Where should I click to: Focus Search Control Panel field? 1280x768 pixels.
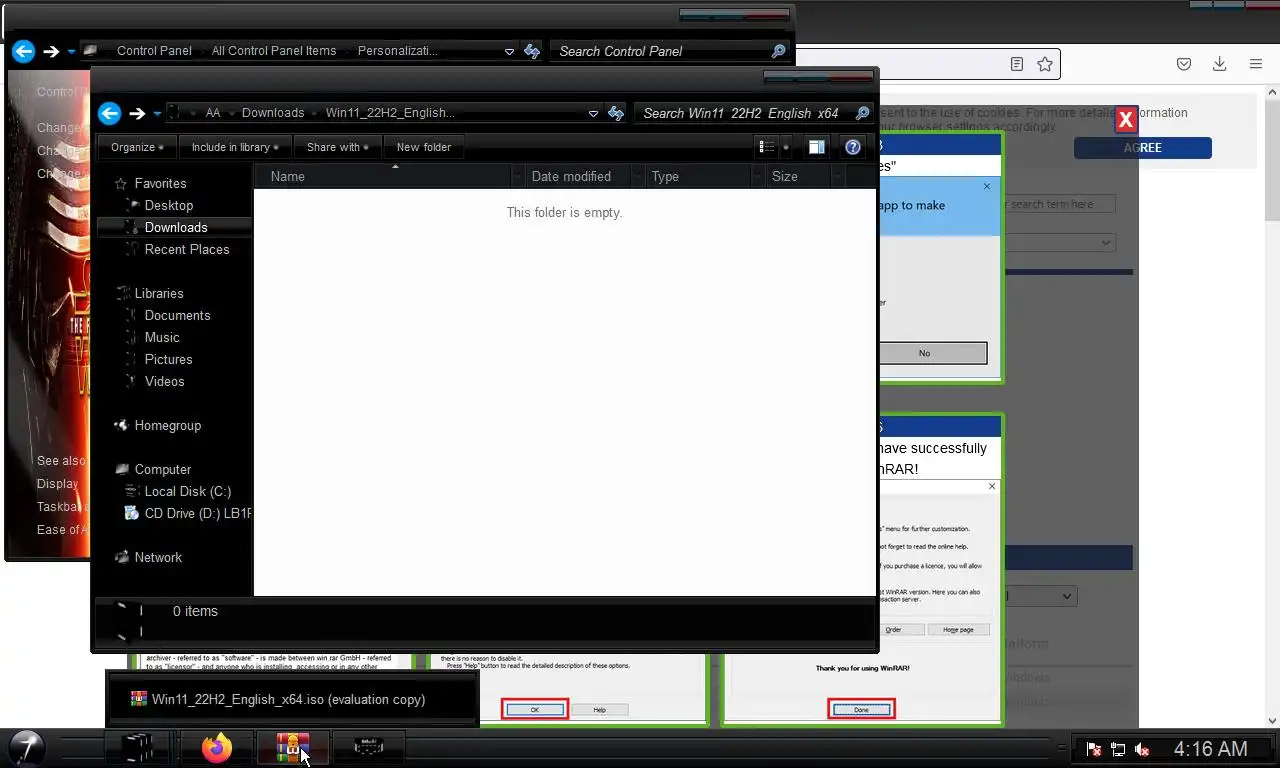click(662, 51)
